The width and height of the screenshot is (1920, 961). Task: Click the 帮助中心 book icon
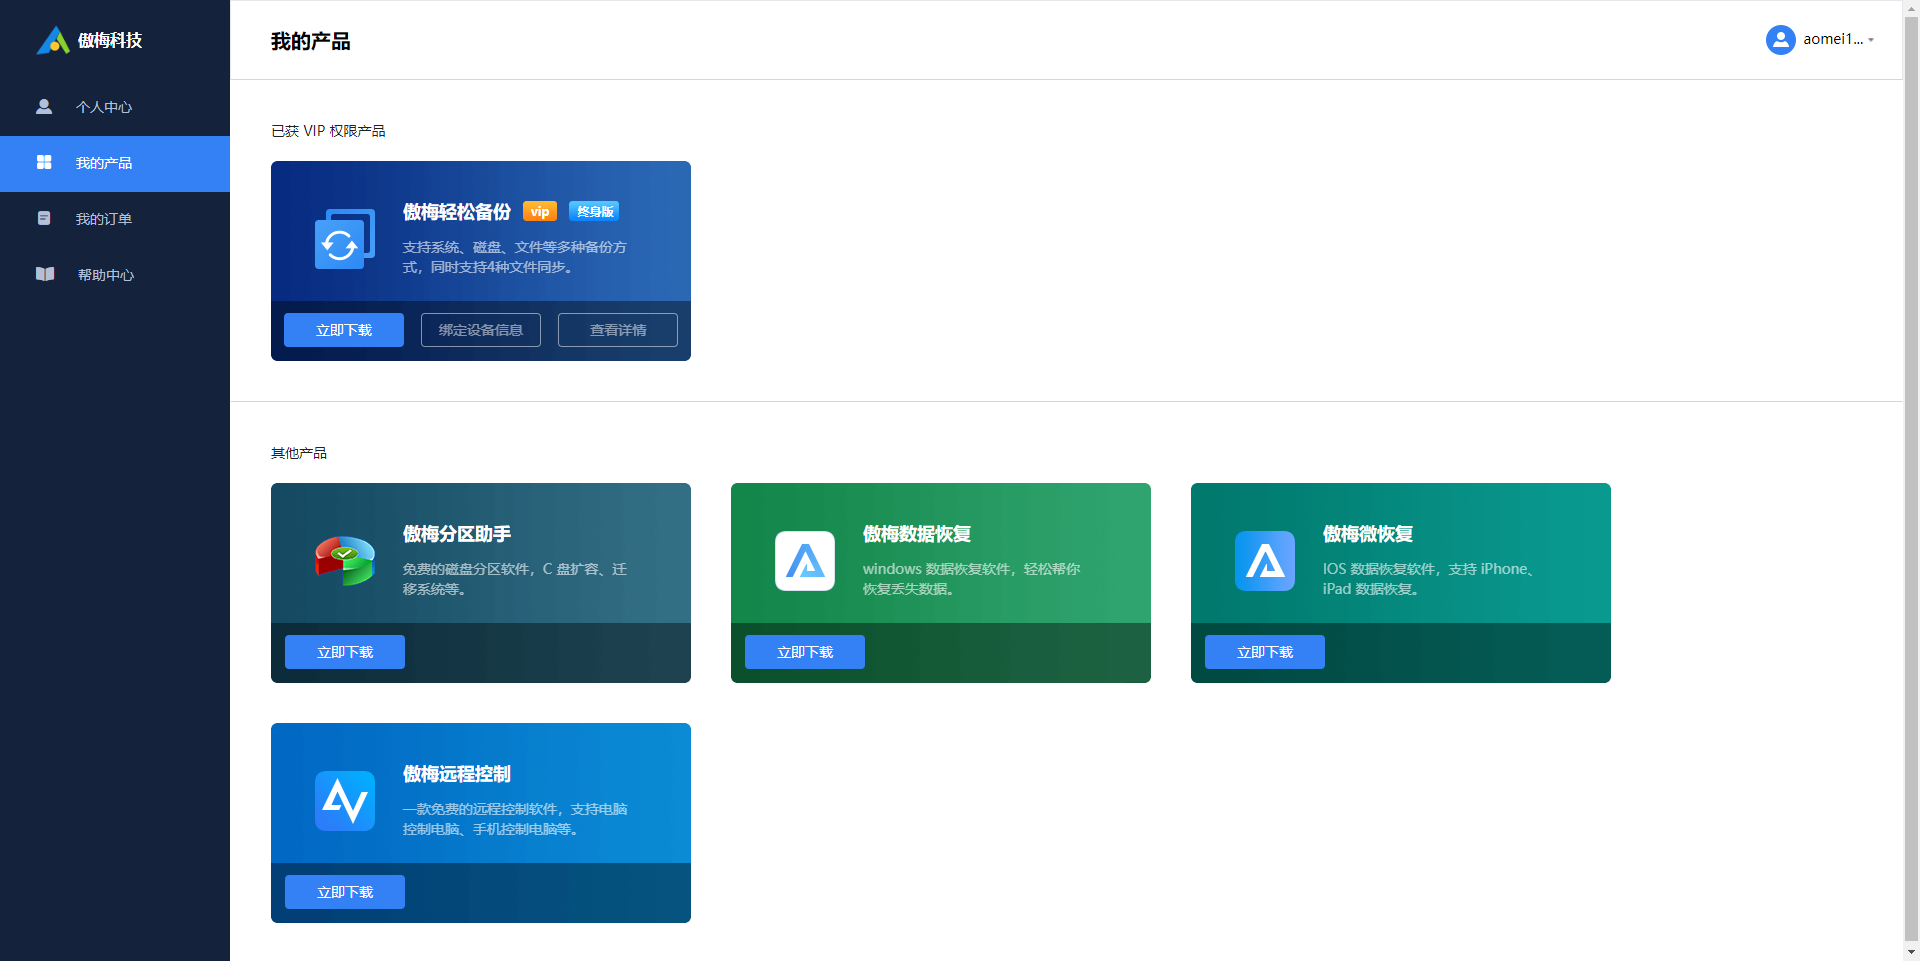tap(45, 274)
